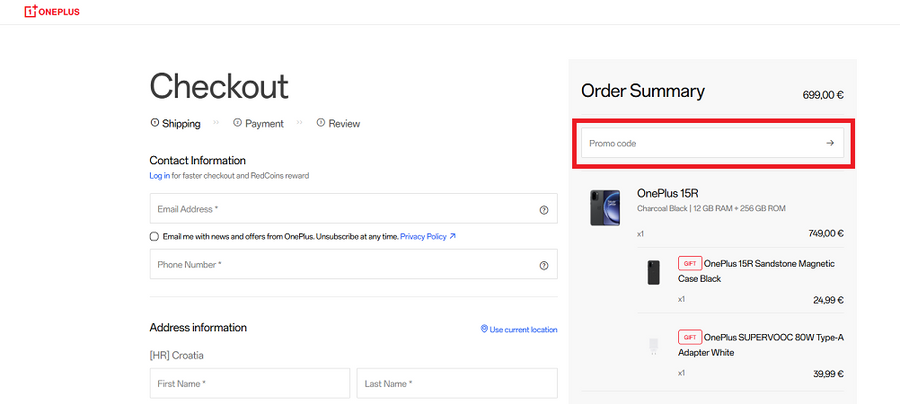Click the Email Address help icon
The width and height of the screenshot is (900, 404).
pyautogui.click(x=544, y=210)
